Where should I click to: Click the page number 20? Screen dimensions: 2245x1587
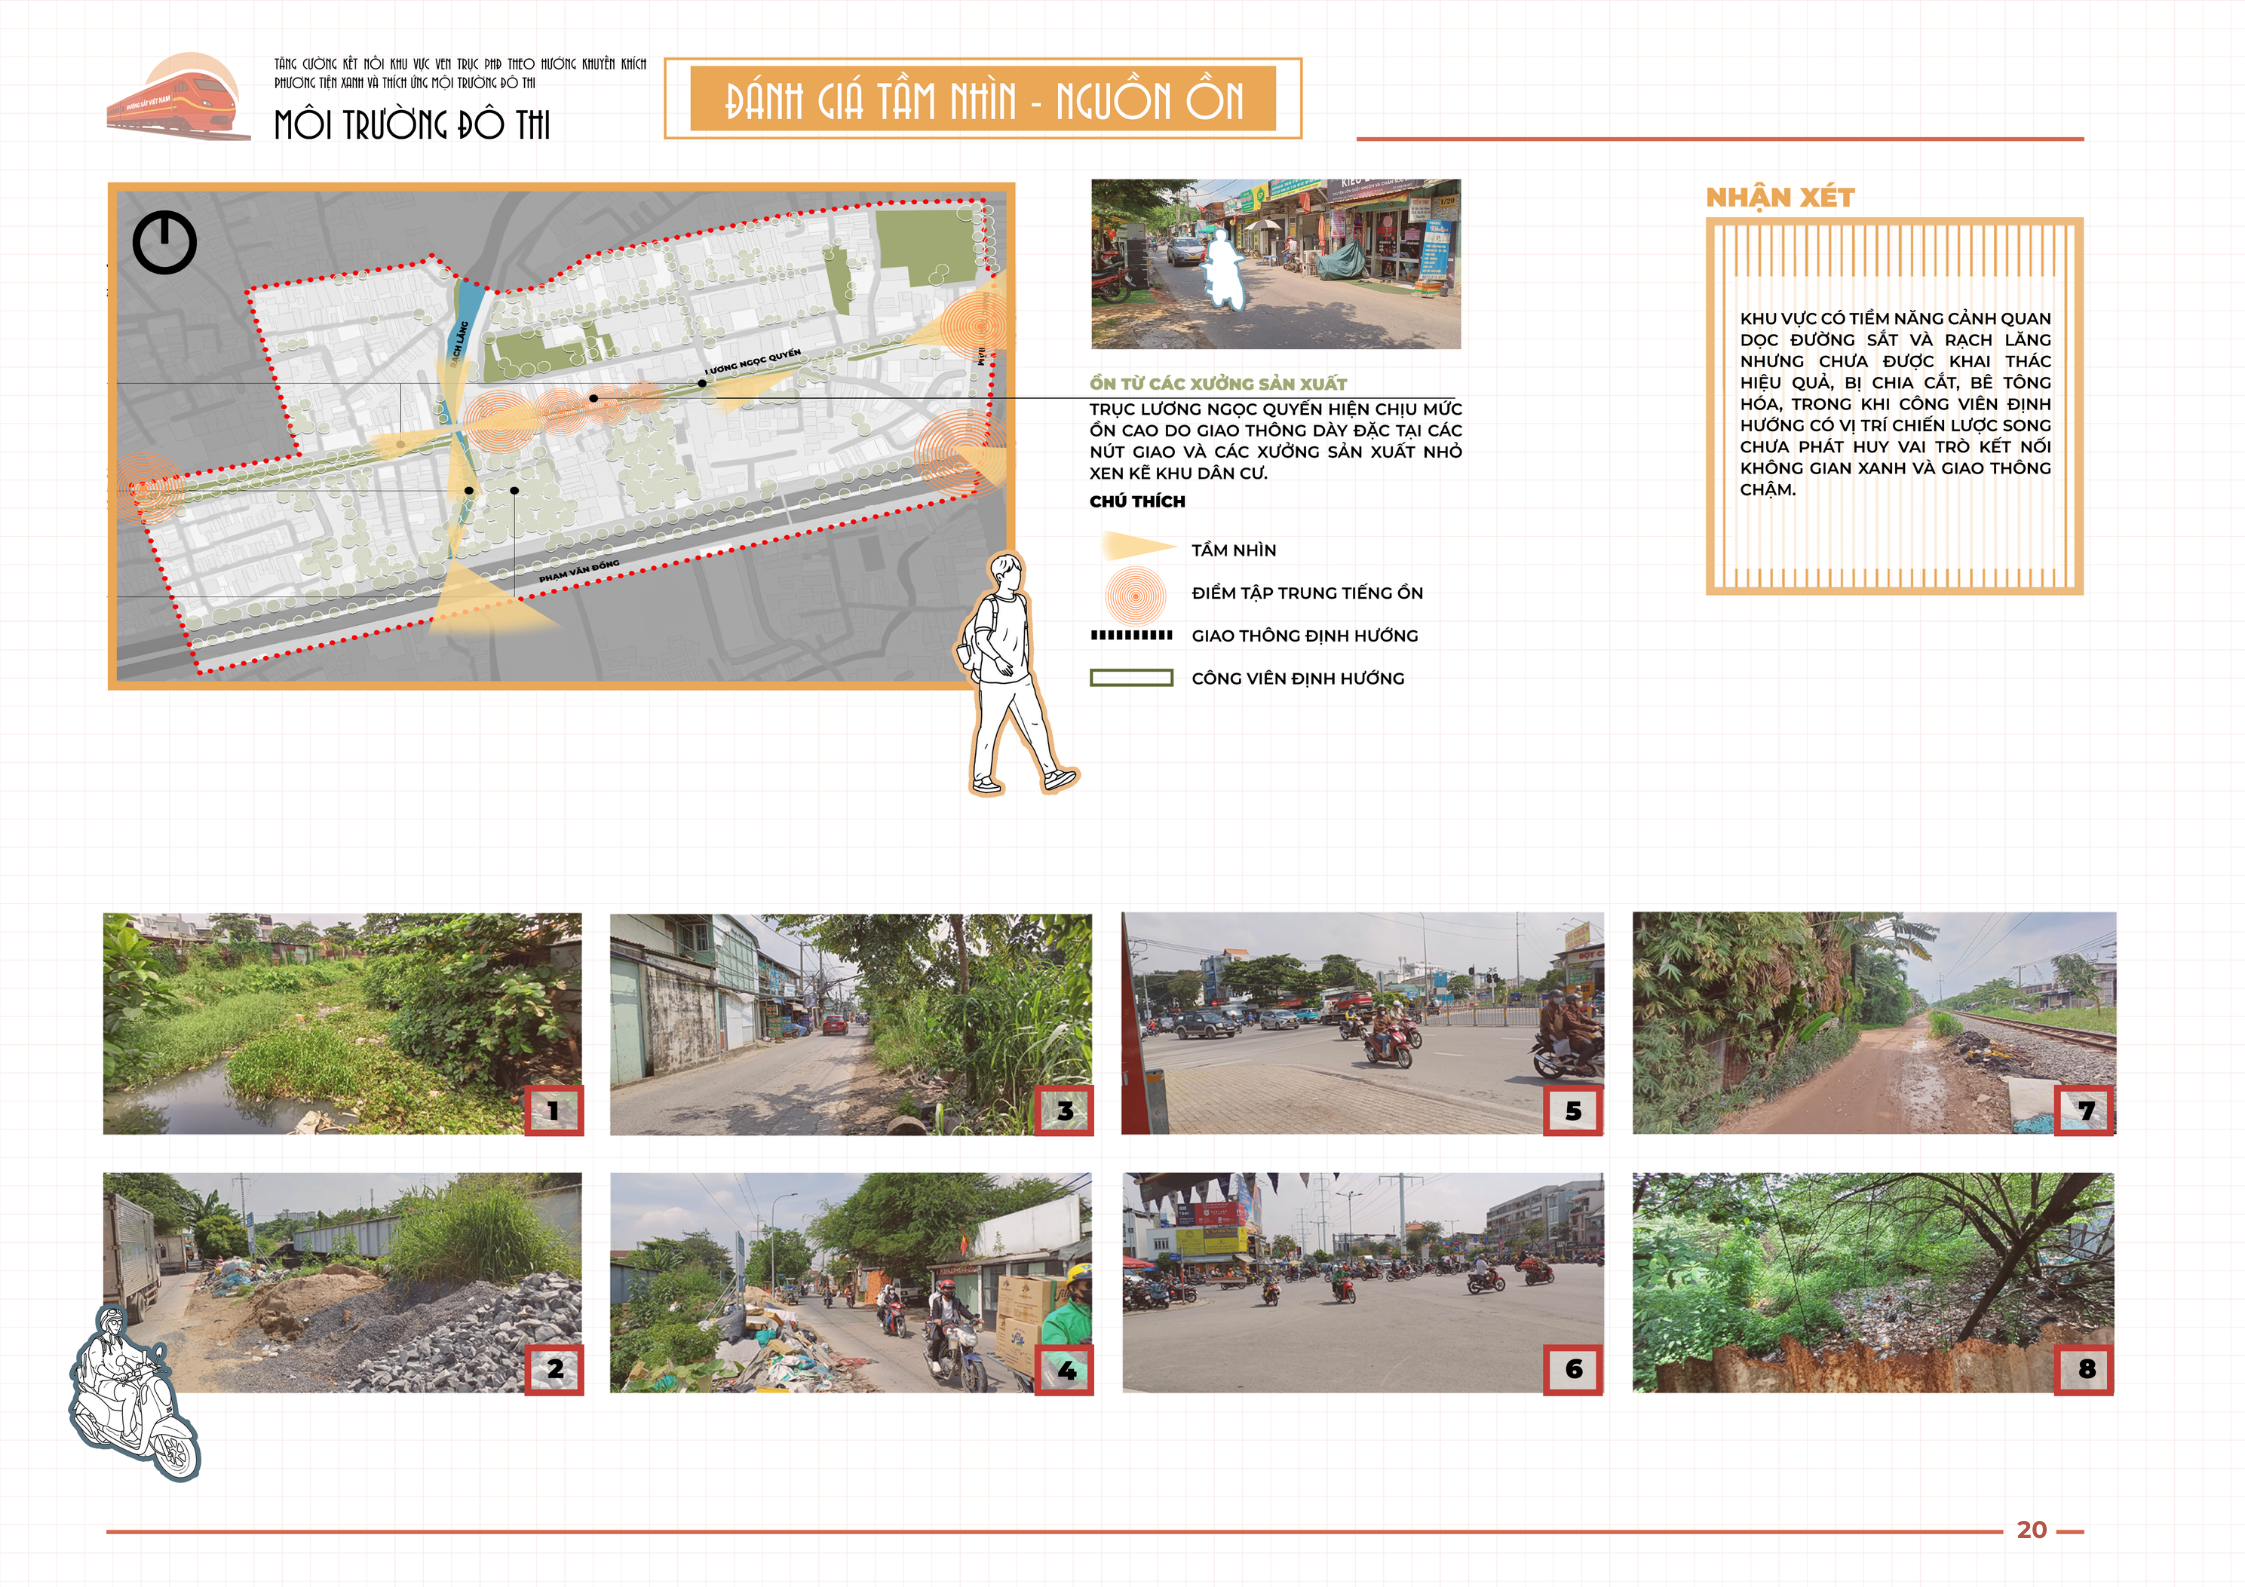pyautogui.click(x=2030, y=1530)
